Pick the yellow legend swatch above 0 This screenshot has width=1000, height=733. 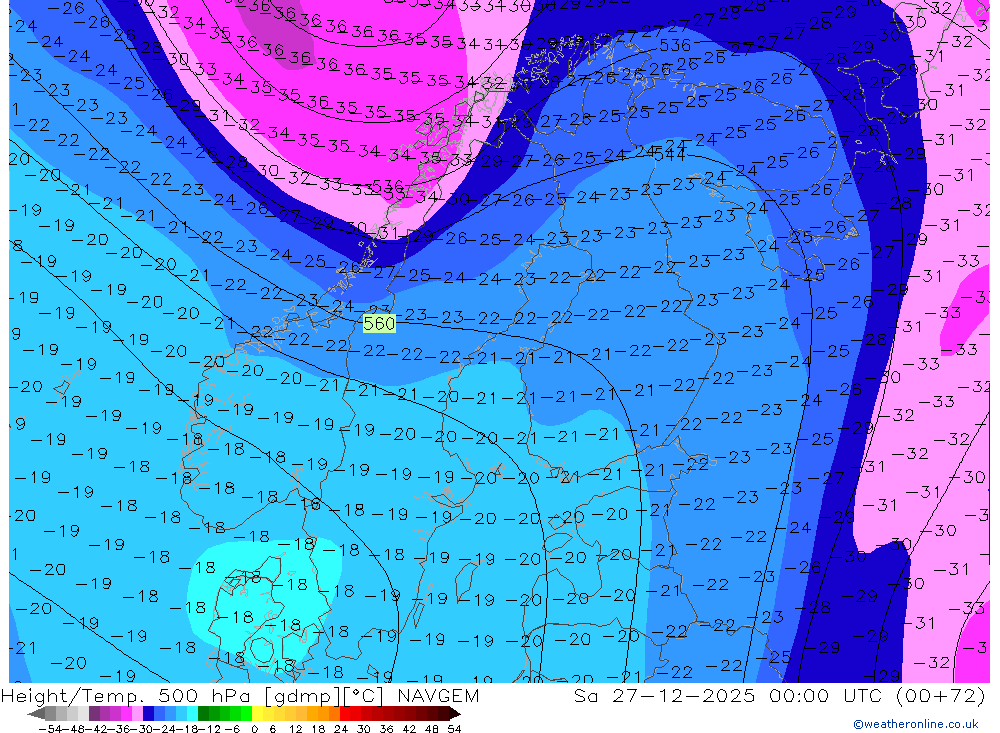point(258,713)
